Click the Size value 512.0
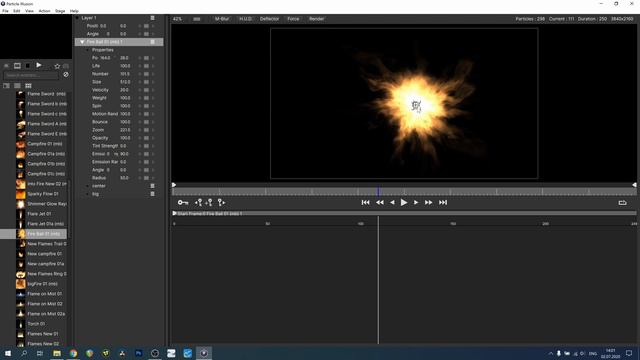The height and width of the screenshot is (360, 640). pyautogui.click(x=125, y=82)
